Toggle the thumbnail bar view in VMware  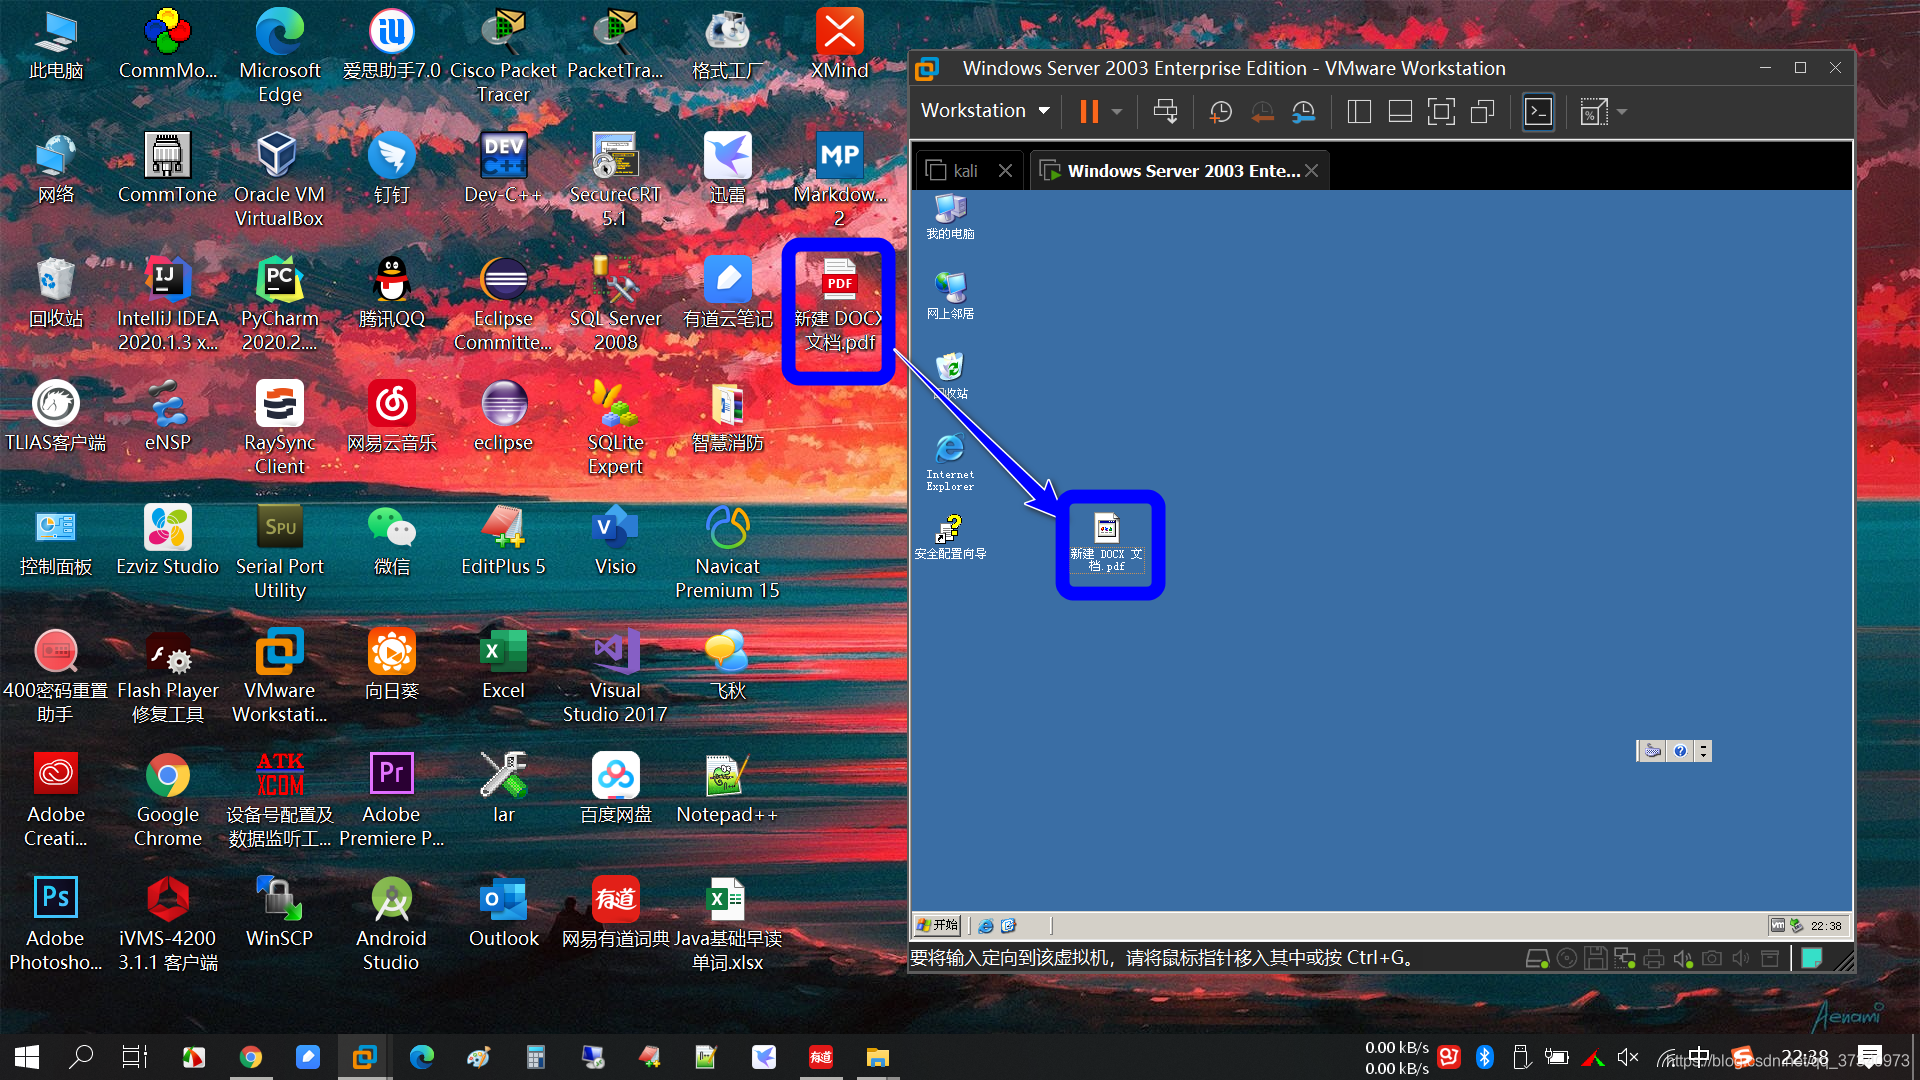click(1400, 111)
